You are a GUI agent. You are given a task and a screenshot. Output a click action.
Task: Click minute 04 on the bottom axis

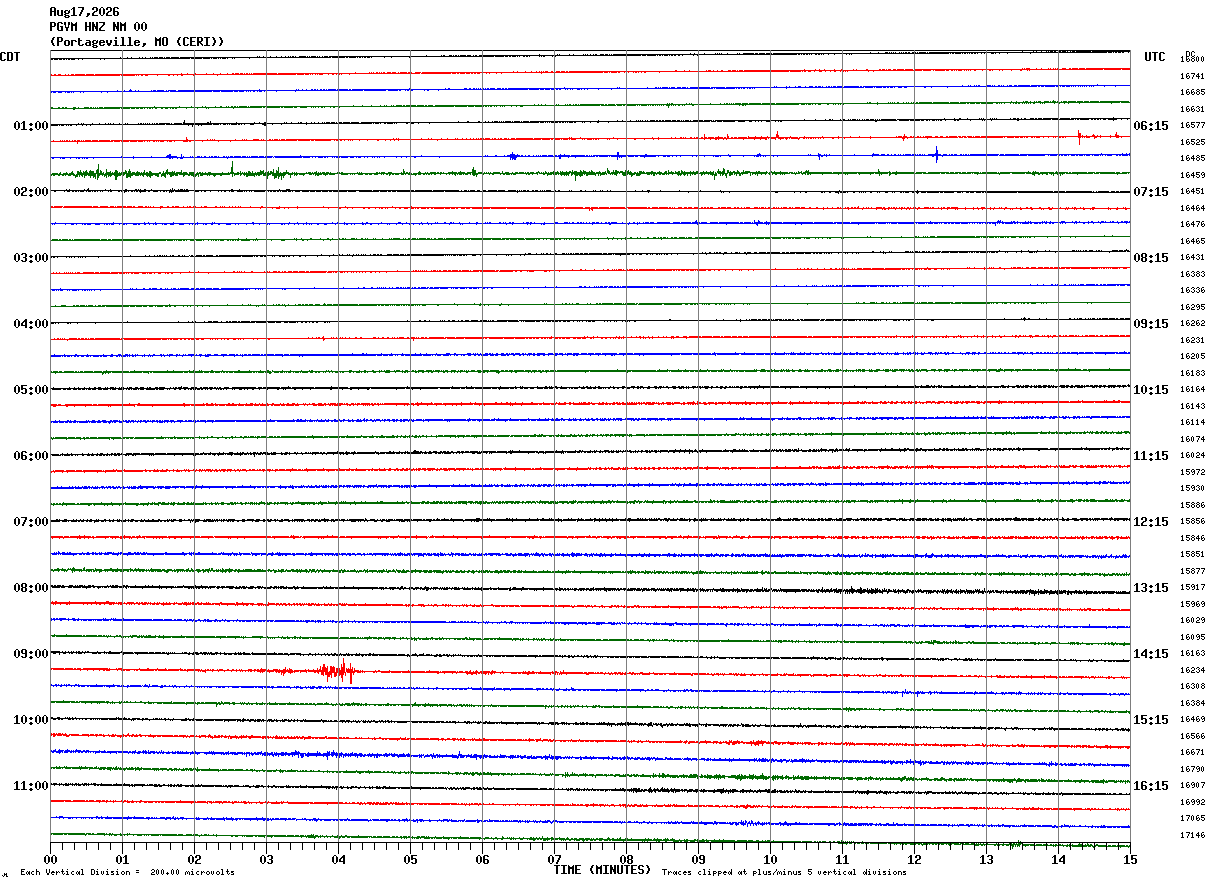pyautogui.click(x=338, y=860)
